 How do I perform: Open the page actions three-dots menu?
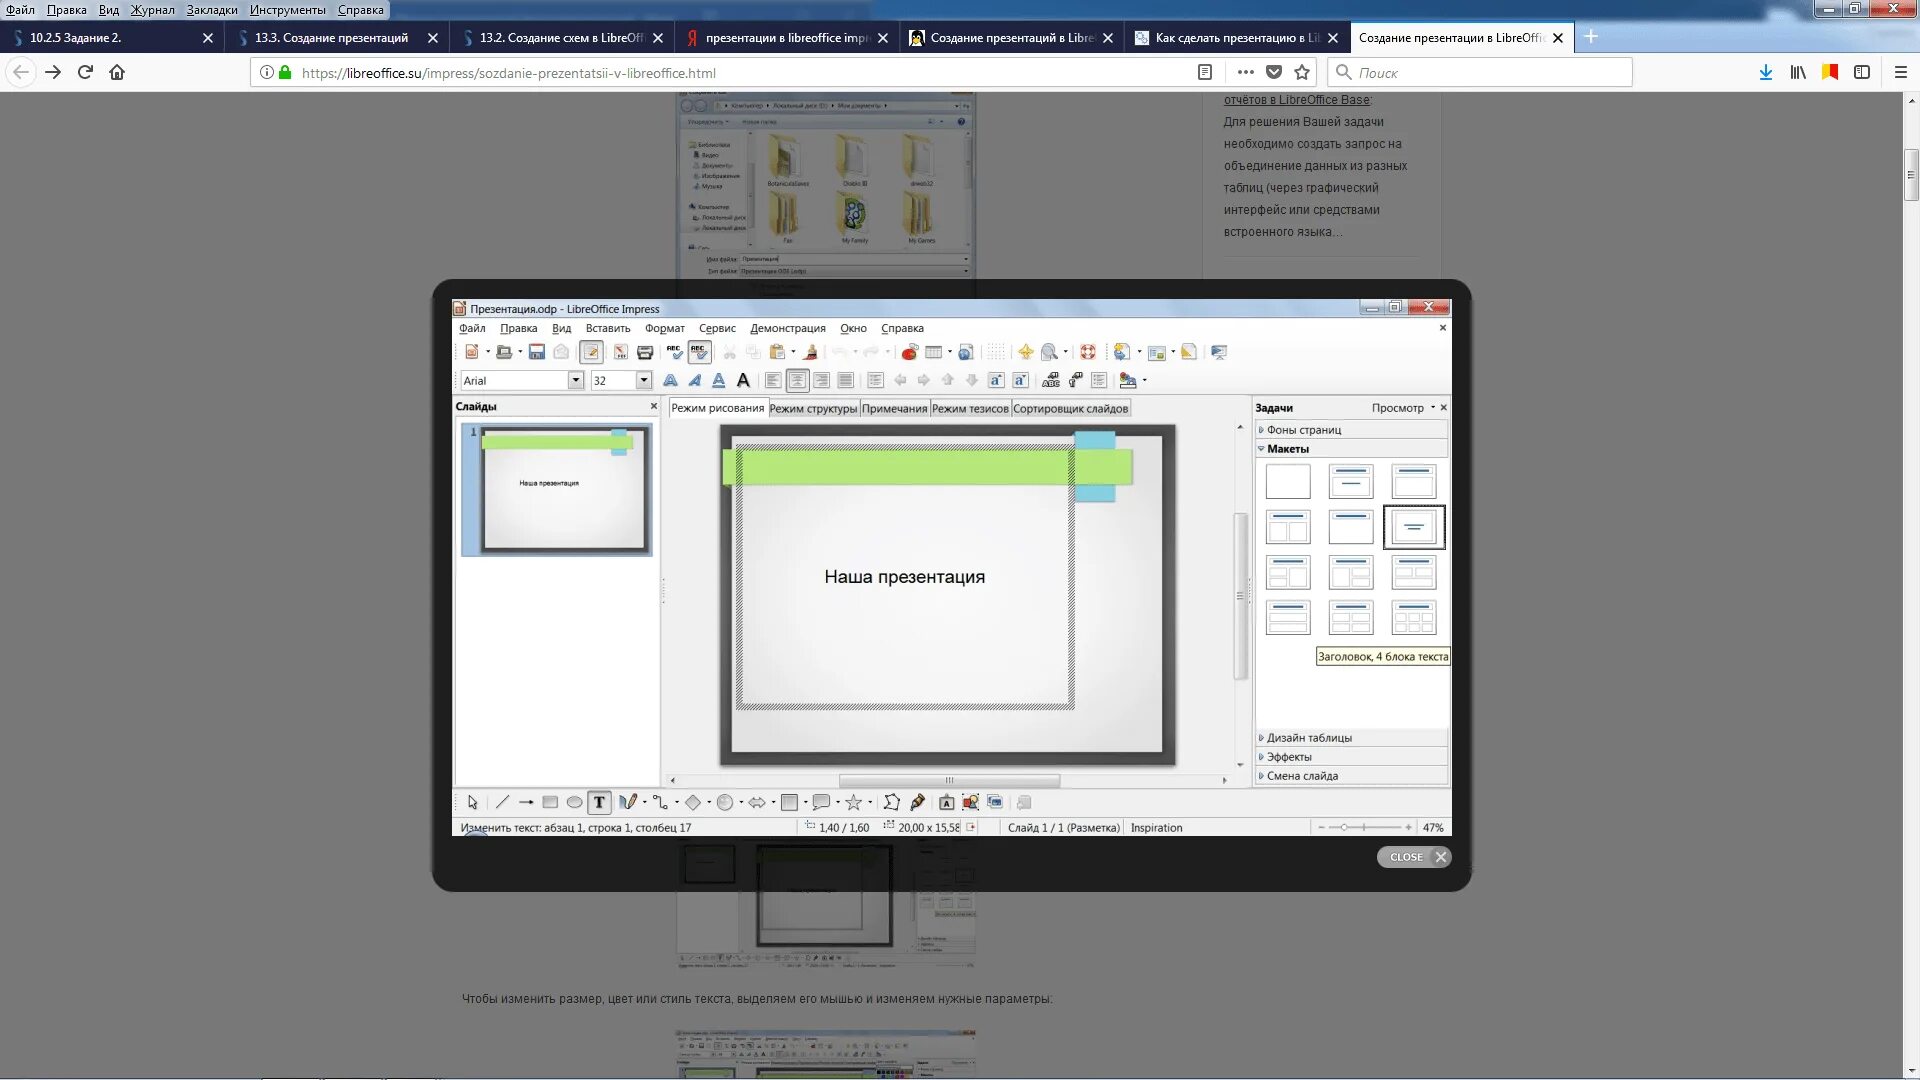1245,72
